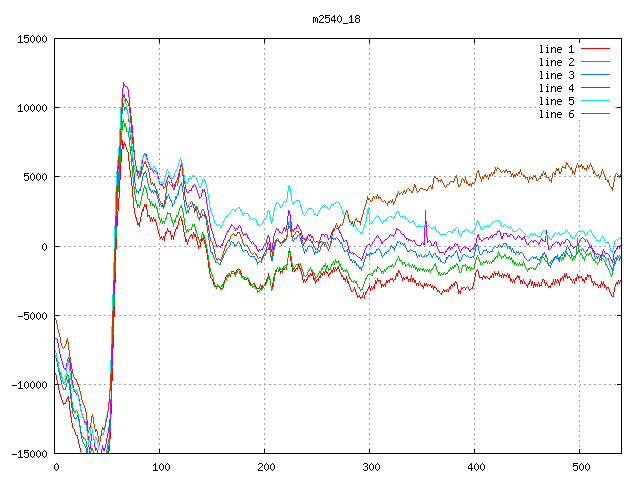Image resolution: width=640 pixels, height=480 pixels.
Task: Click the chart title m2540_18
Action: pos(336,19)
